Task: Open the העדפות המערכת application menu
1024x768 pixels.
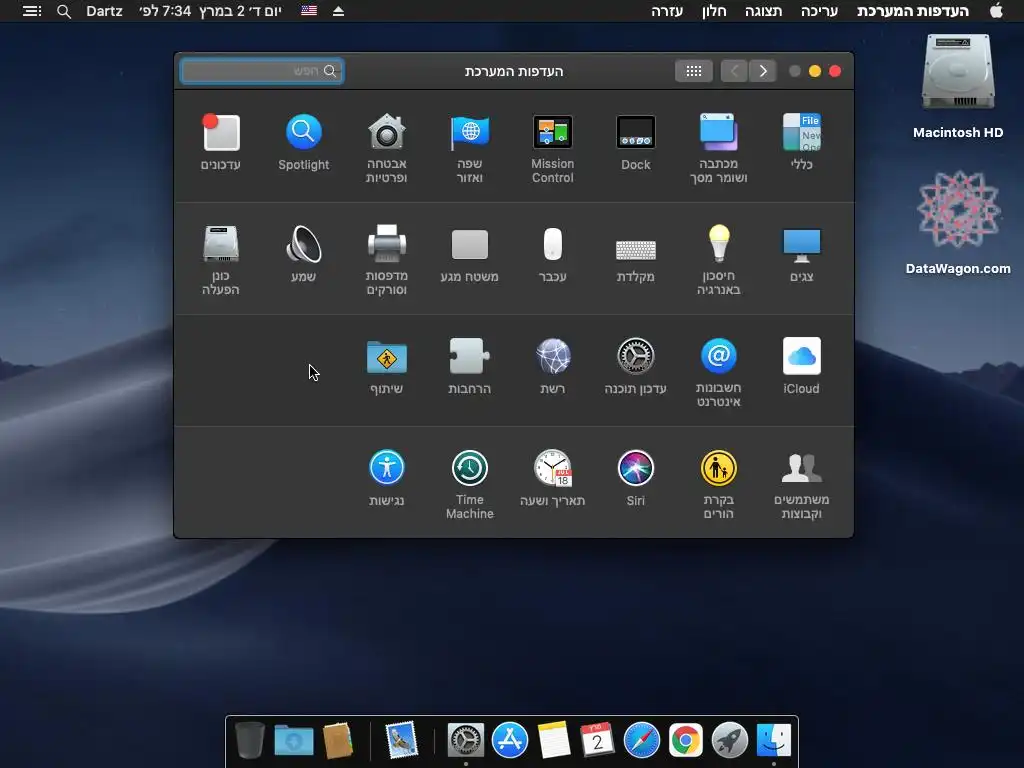Action: click(x=912, y=11)
